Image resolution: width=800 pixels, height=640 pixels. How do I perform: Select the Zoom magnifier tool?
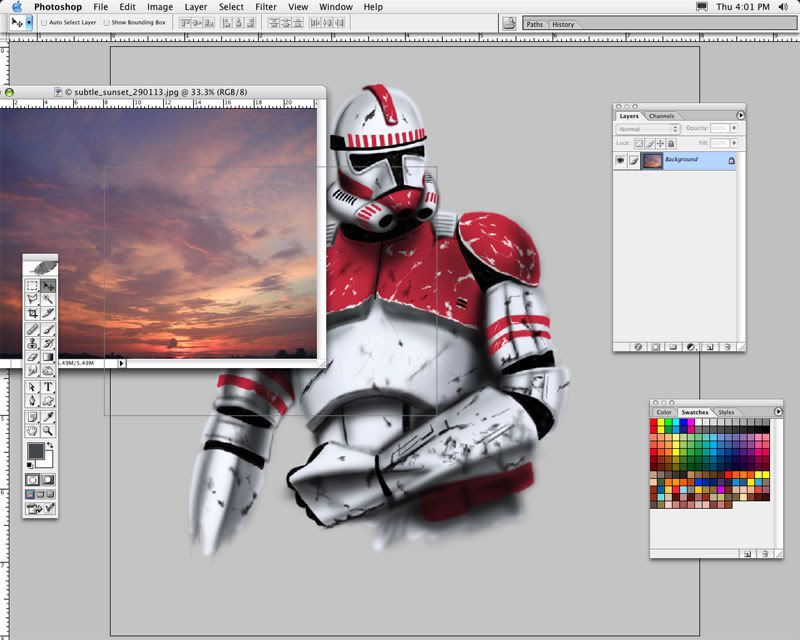click(x=48, y=431)
